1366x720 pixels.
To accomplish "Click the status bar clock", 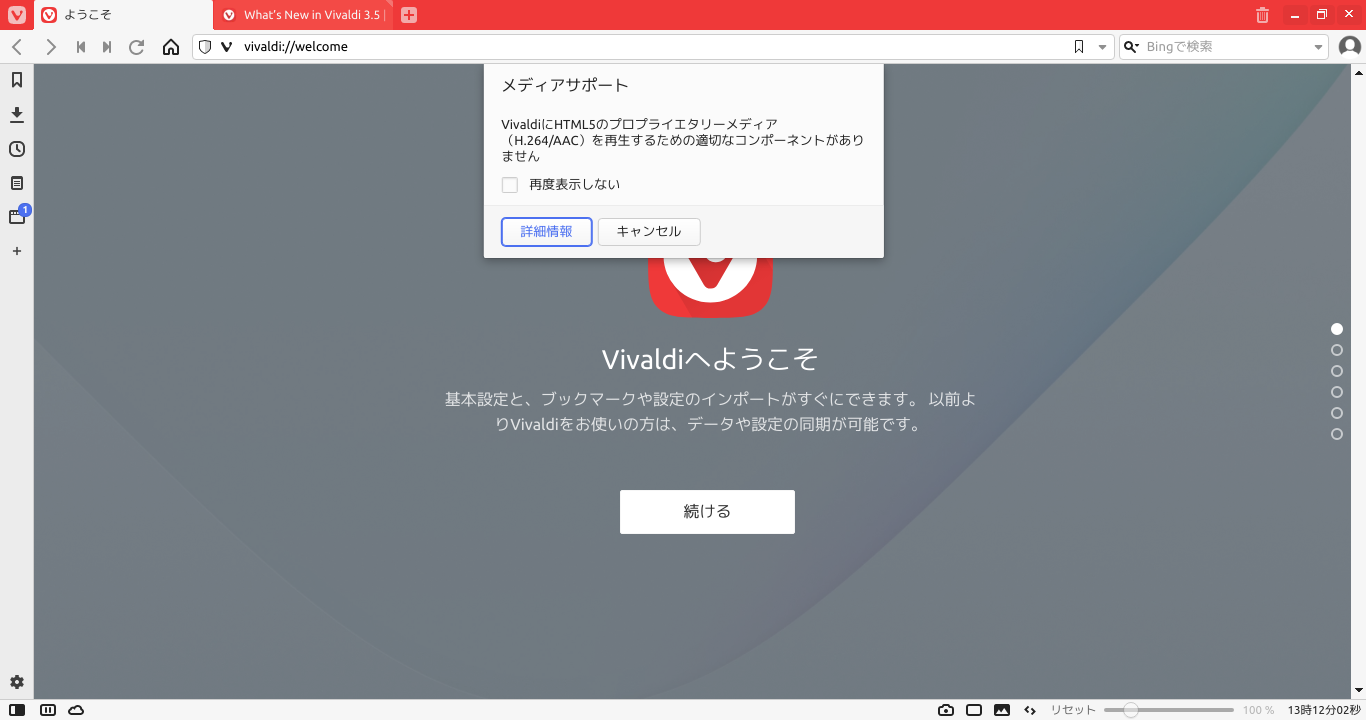I will point(1323,710).
